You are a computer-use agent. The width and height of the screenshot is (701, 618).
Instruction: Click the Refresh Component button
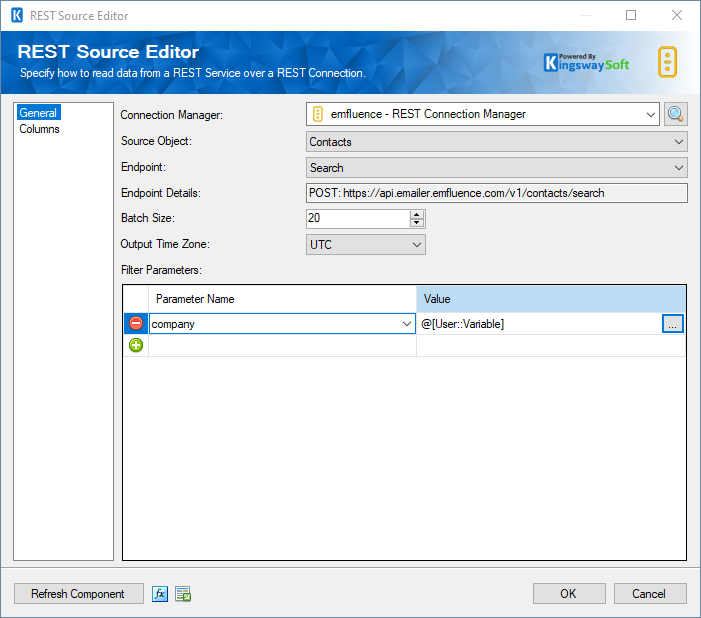click(79, 594)
